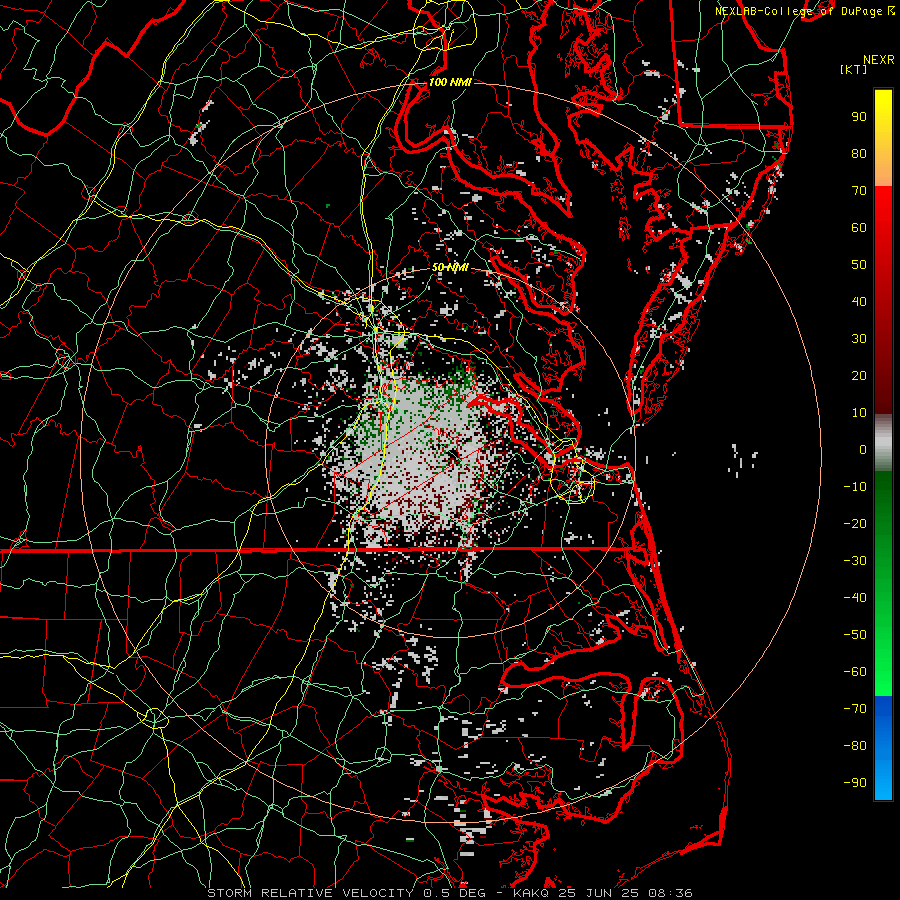Click the STORM RELATIVE VELOCITY caption text

[x=310, y=893]
